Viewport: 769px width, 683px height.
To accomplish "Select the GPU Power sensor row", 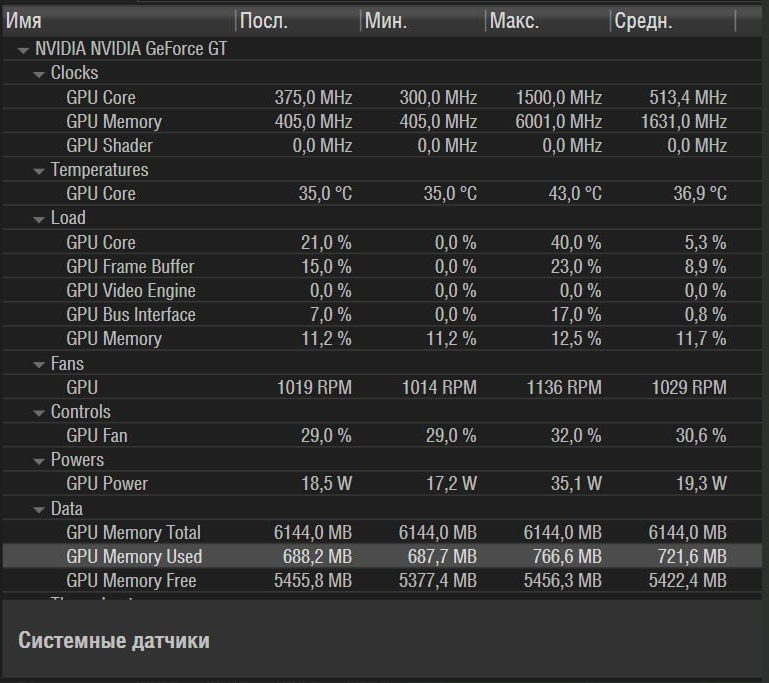I will [x=383, y=483].
